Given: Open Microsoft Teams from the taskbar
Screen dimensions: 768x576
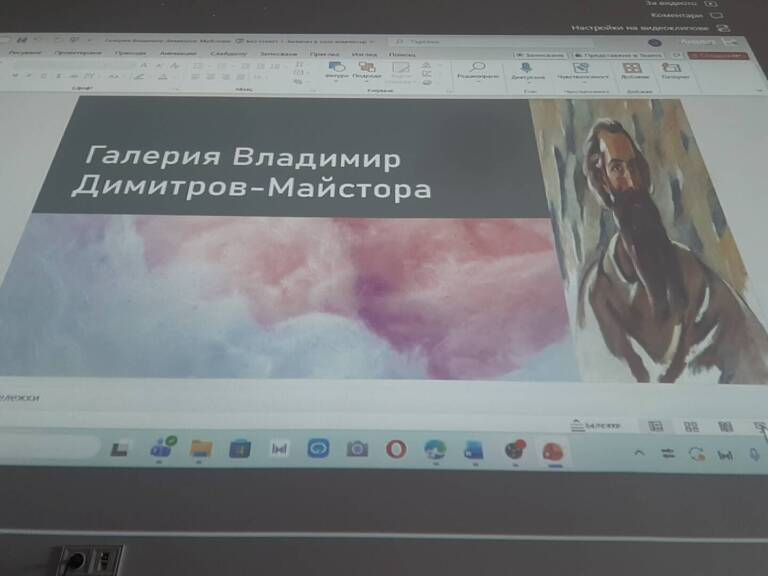Looking at the screenshot, I should [x=162, y=447].
